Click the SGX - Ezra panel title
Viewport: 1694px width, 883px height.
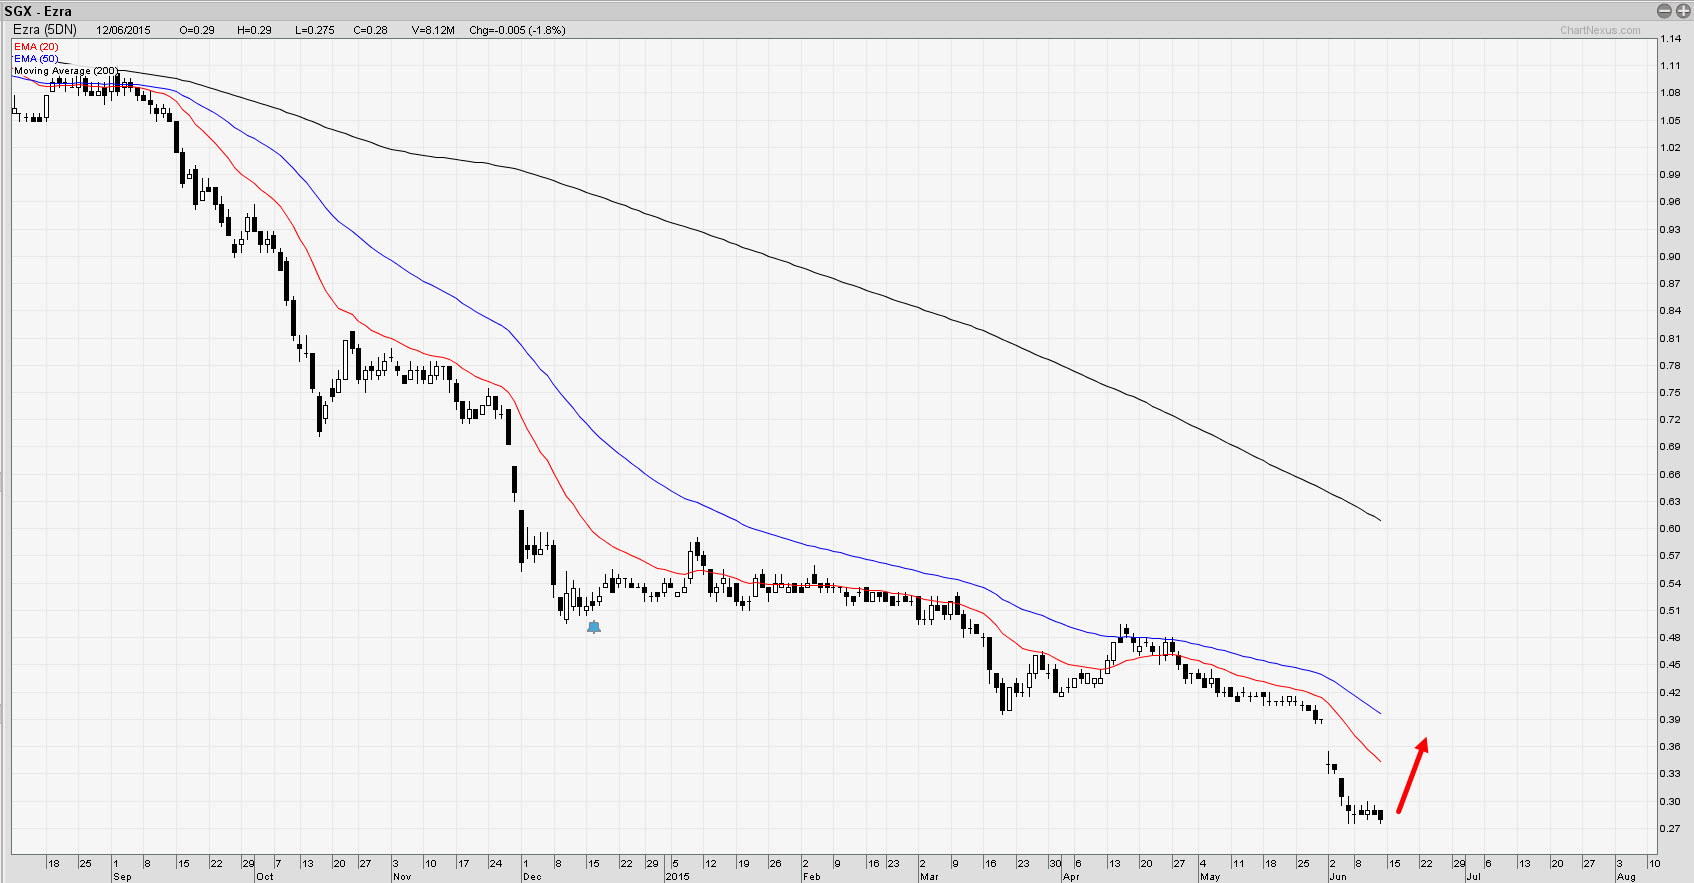38,11
